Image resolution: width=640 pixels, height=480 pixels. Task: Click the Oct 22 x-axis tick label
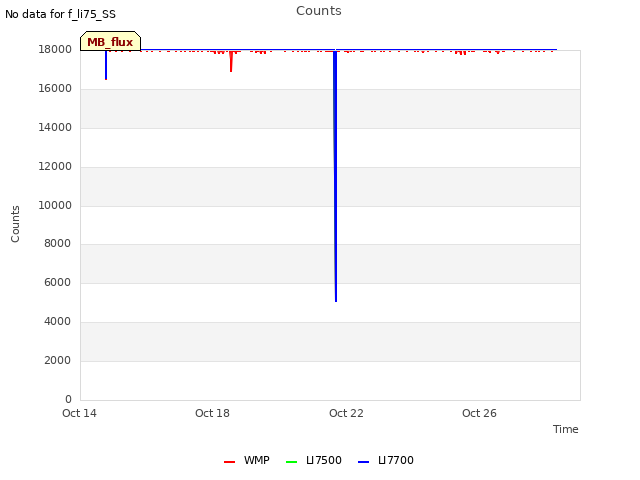[x=346, y=413]
